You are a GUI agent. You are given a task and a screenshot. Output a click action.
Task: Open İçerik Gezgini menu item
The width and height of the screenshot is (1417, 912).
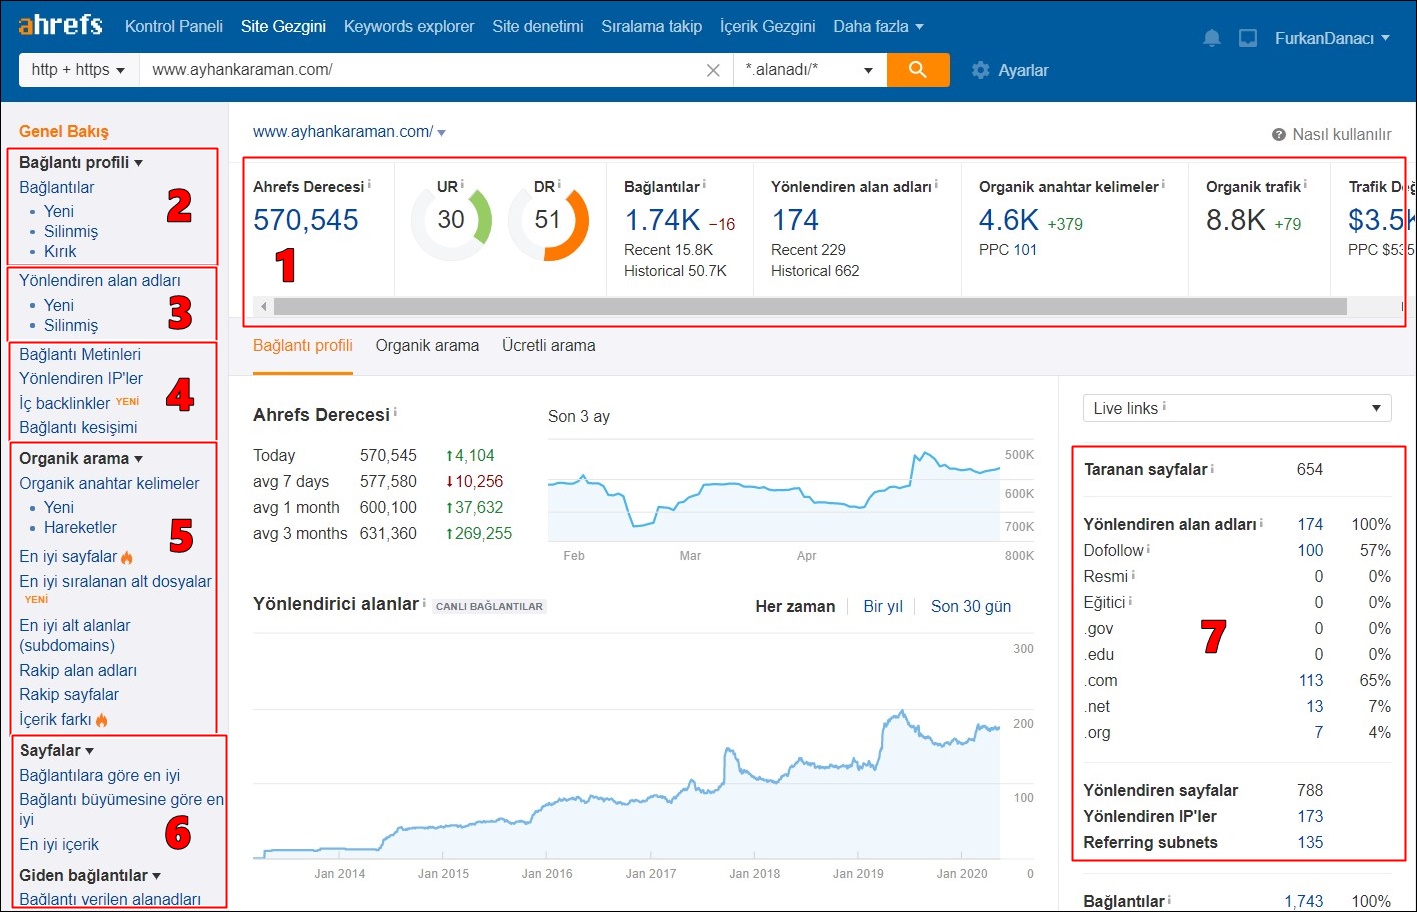768,26
